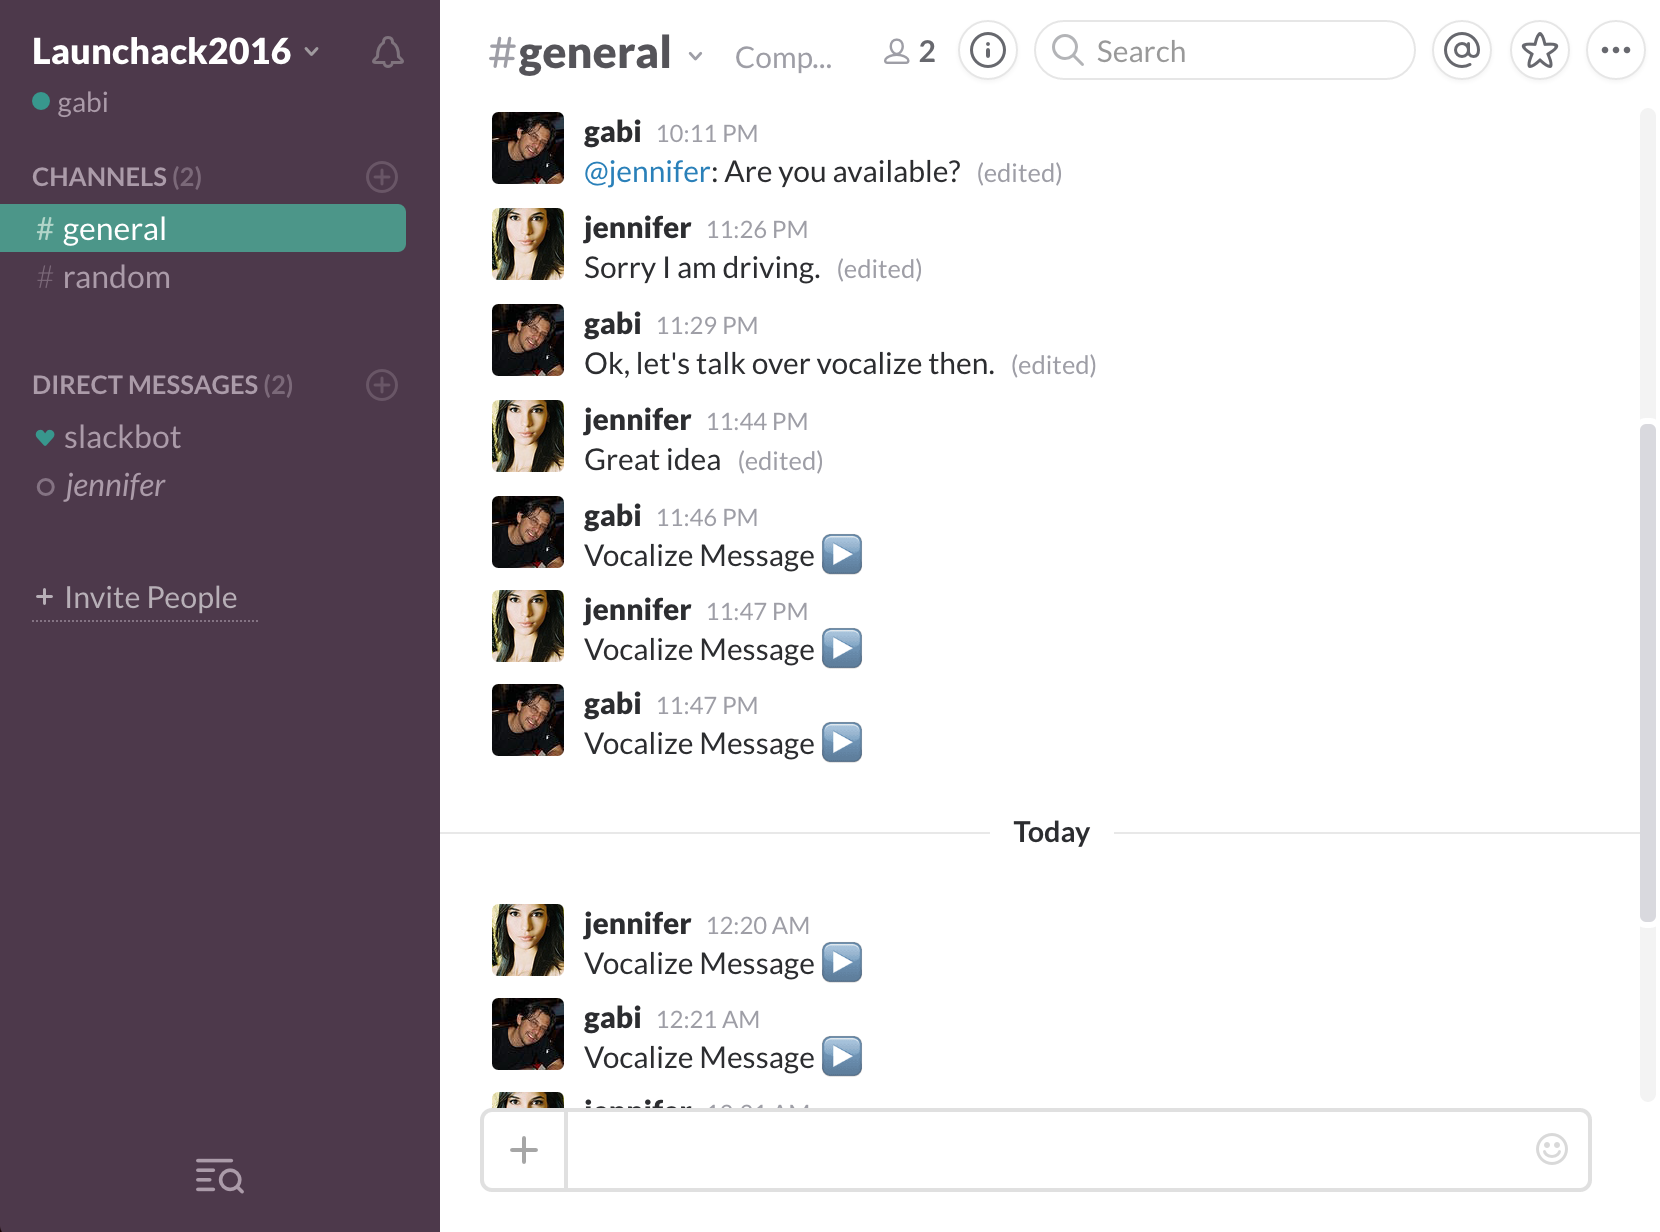Open the #general channel dropdown chevron

[x=695, y=57]
